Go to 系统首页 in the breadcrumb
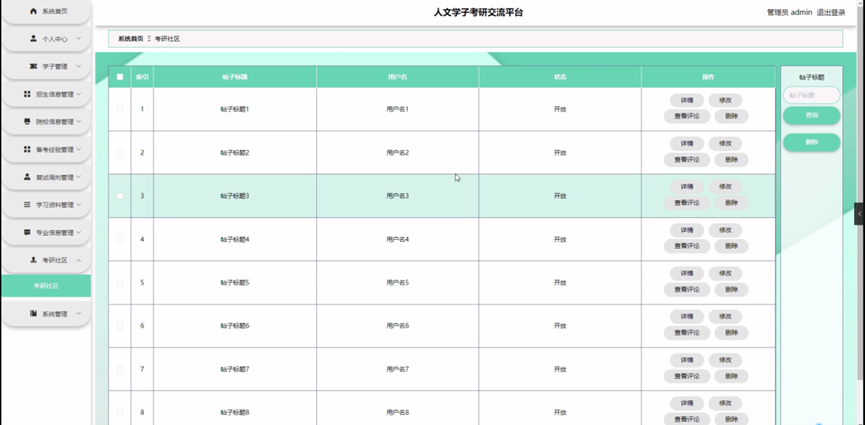 [131, 39]
